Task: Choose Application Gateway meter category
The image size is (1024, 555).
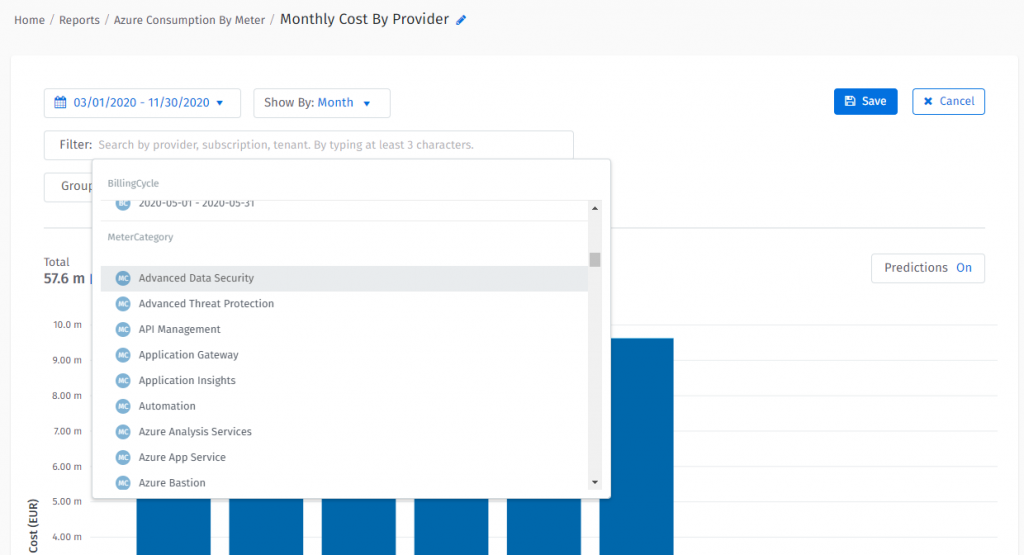Action: click(188, 355)
